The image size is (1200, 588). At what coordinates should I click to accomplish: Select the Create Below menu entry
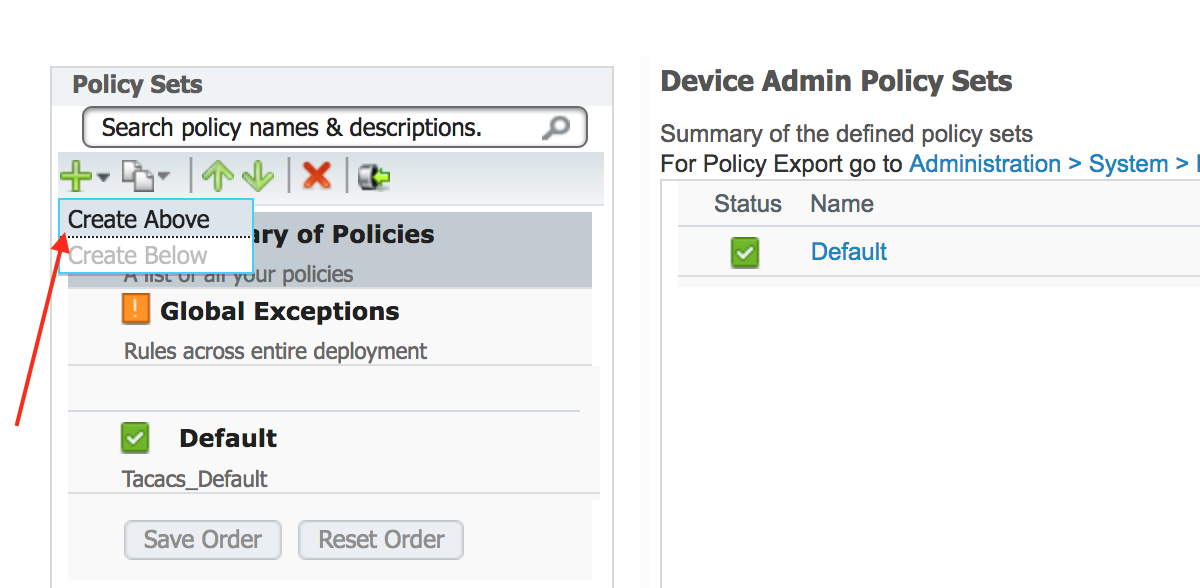pyautogui.click(x=138, y=255)
